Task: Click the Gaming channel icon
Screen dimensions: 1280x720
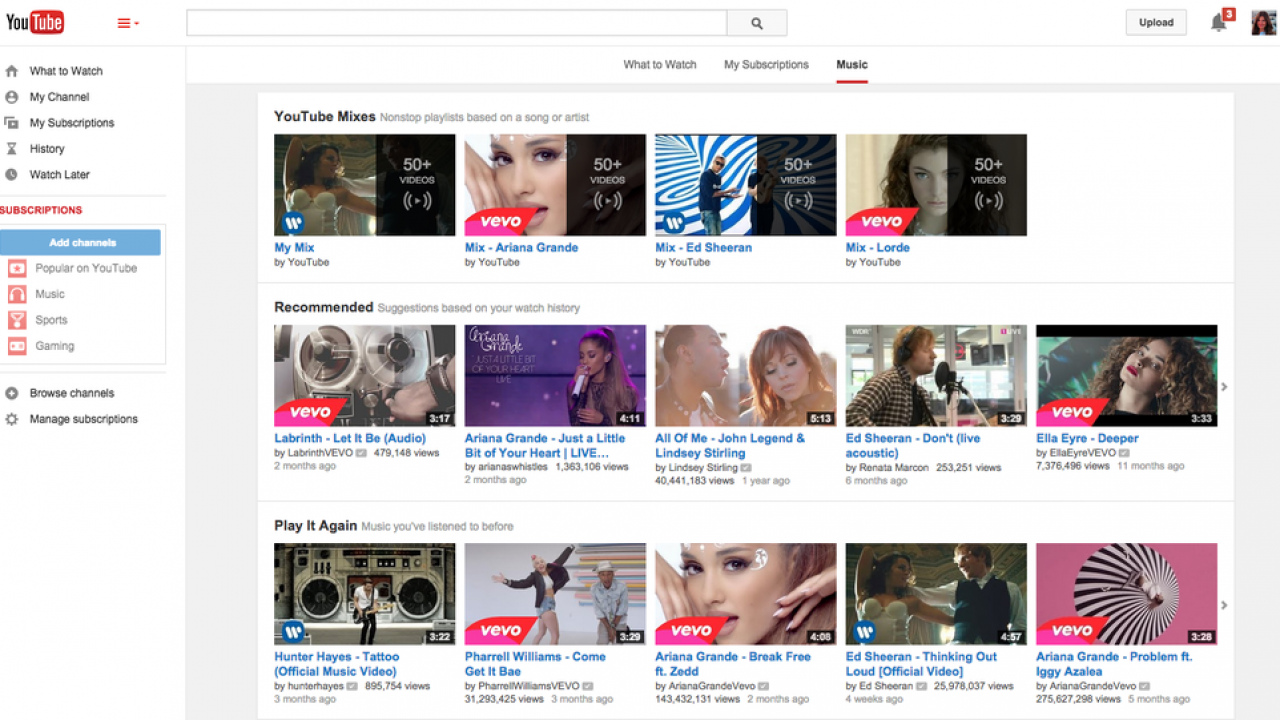Action: point(17,346)
